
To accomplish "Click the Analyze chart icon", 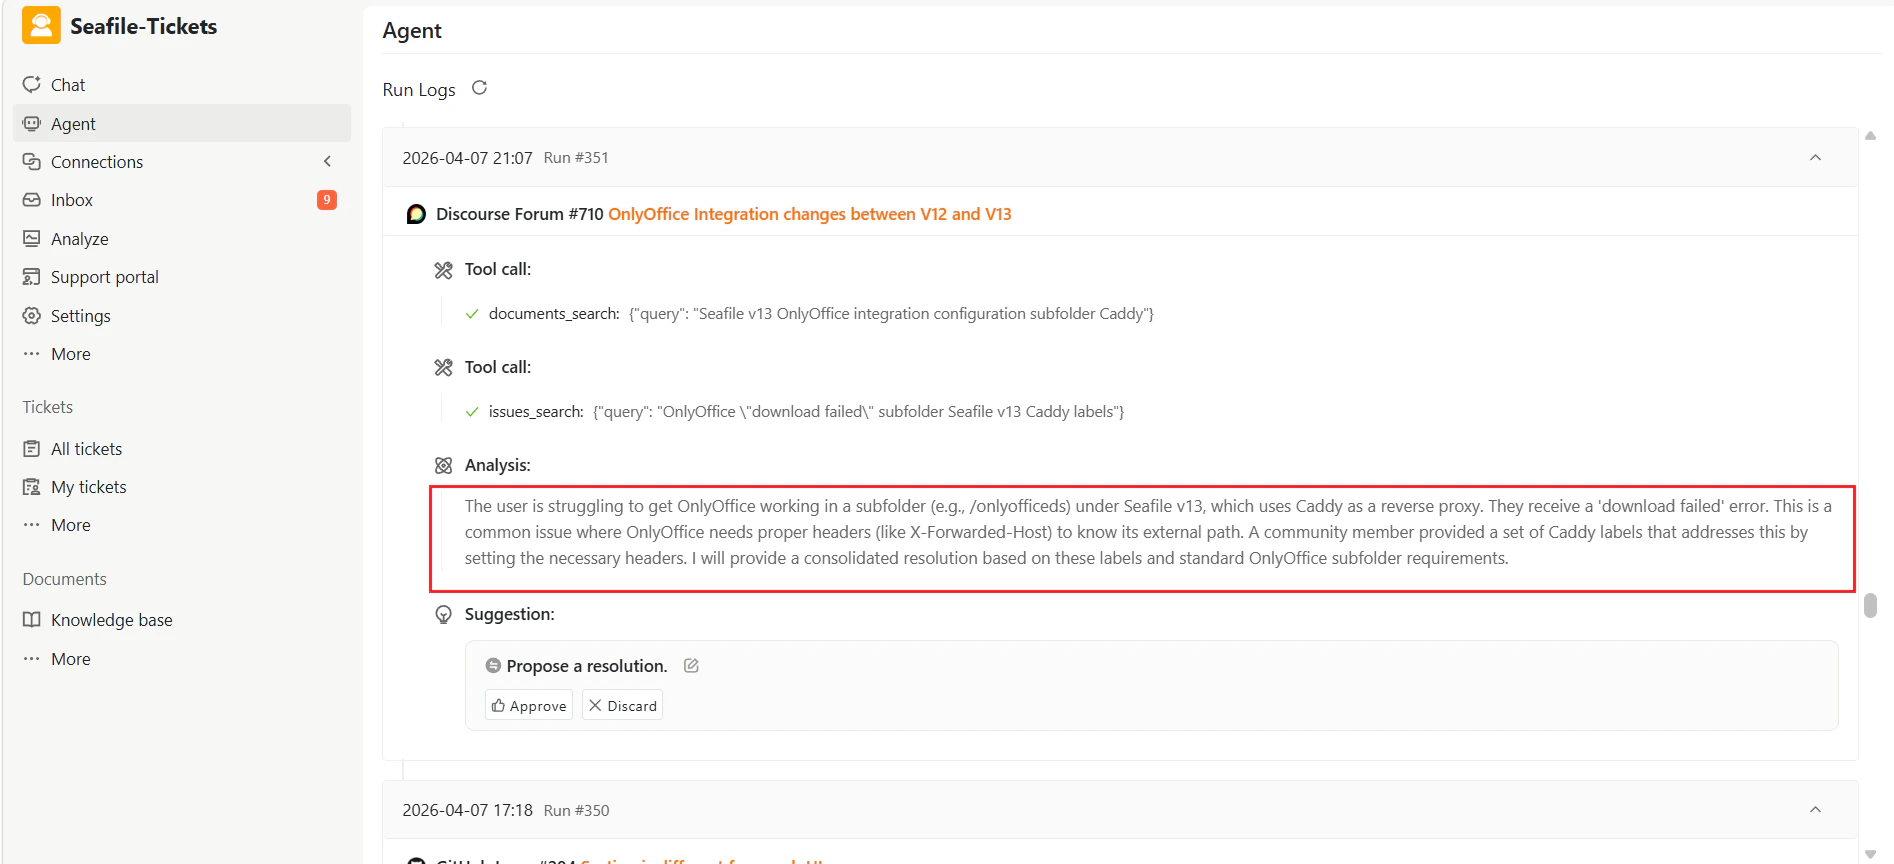I will coord(32,238).
